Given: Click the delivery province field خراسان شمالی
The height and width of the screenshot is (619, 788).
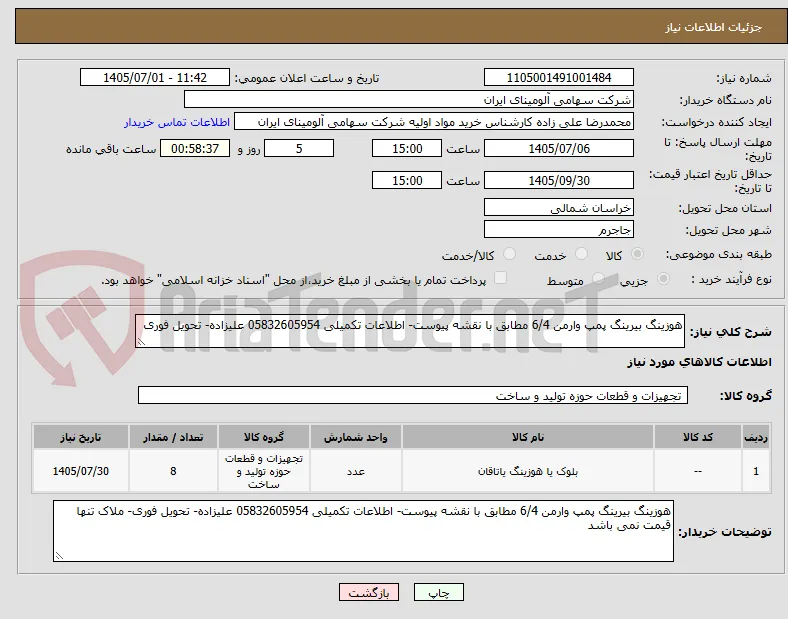Looking at the screenshot, I should click(x=559, y=207).
